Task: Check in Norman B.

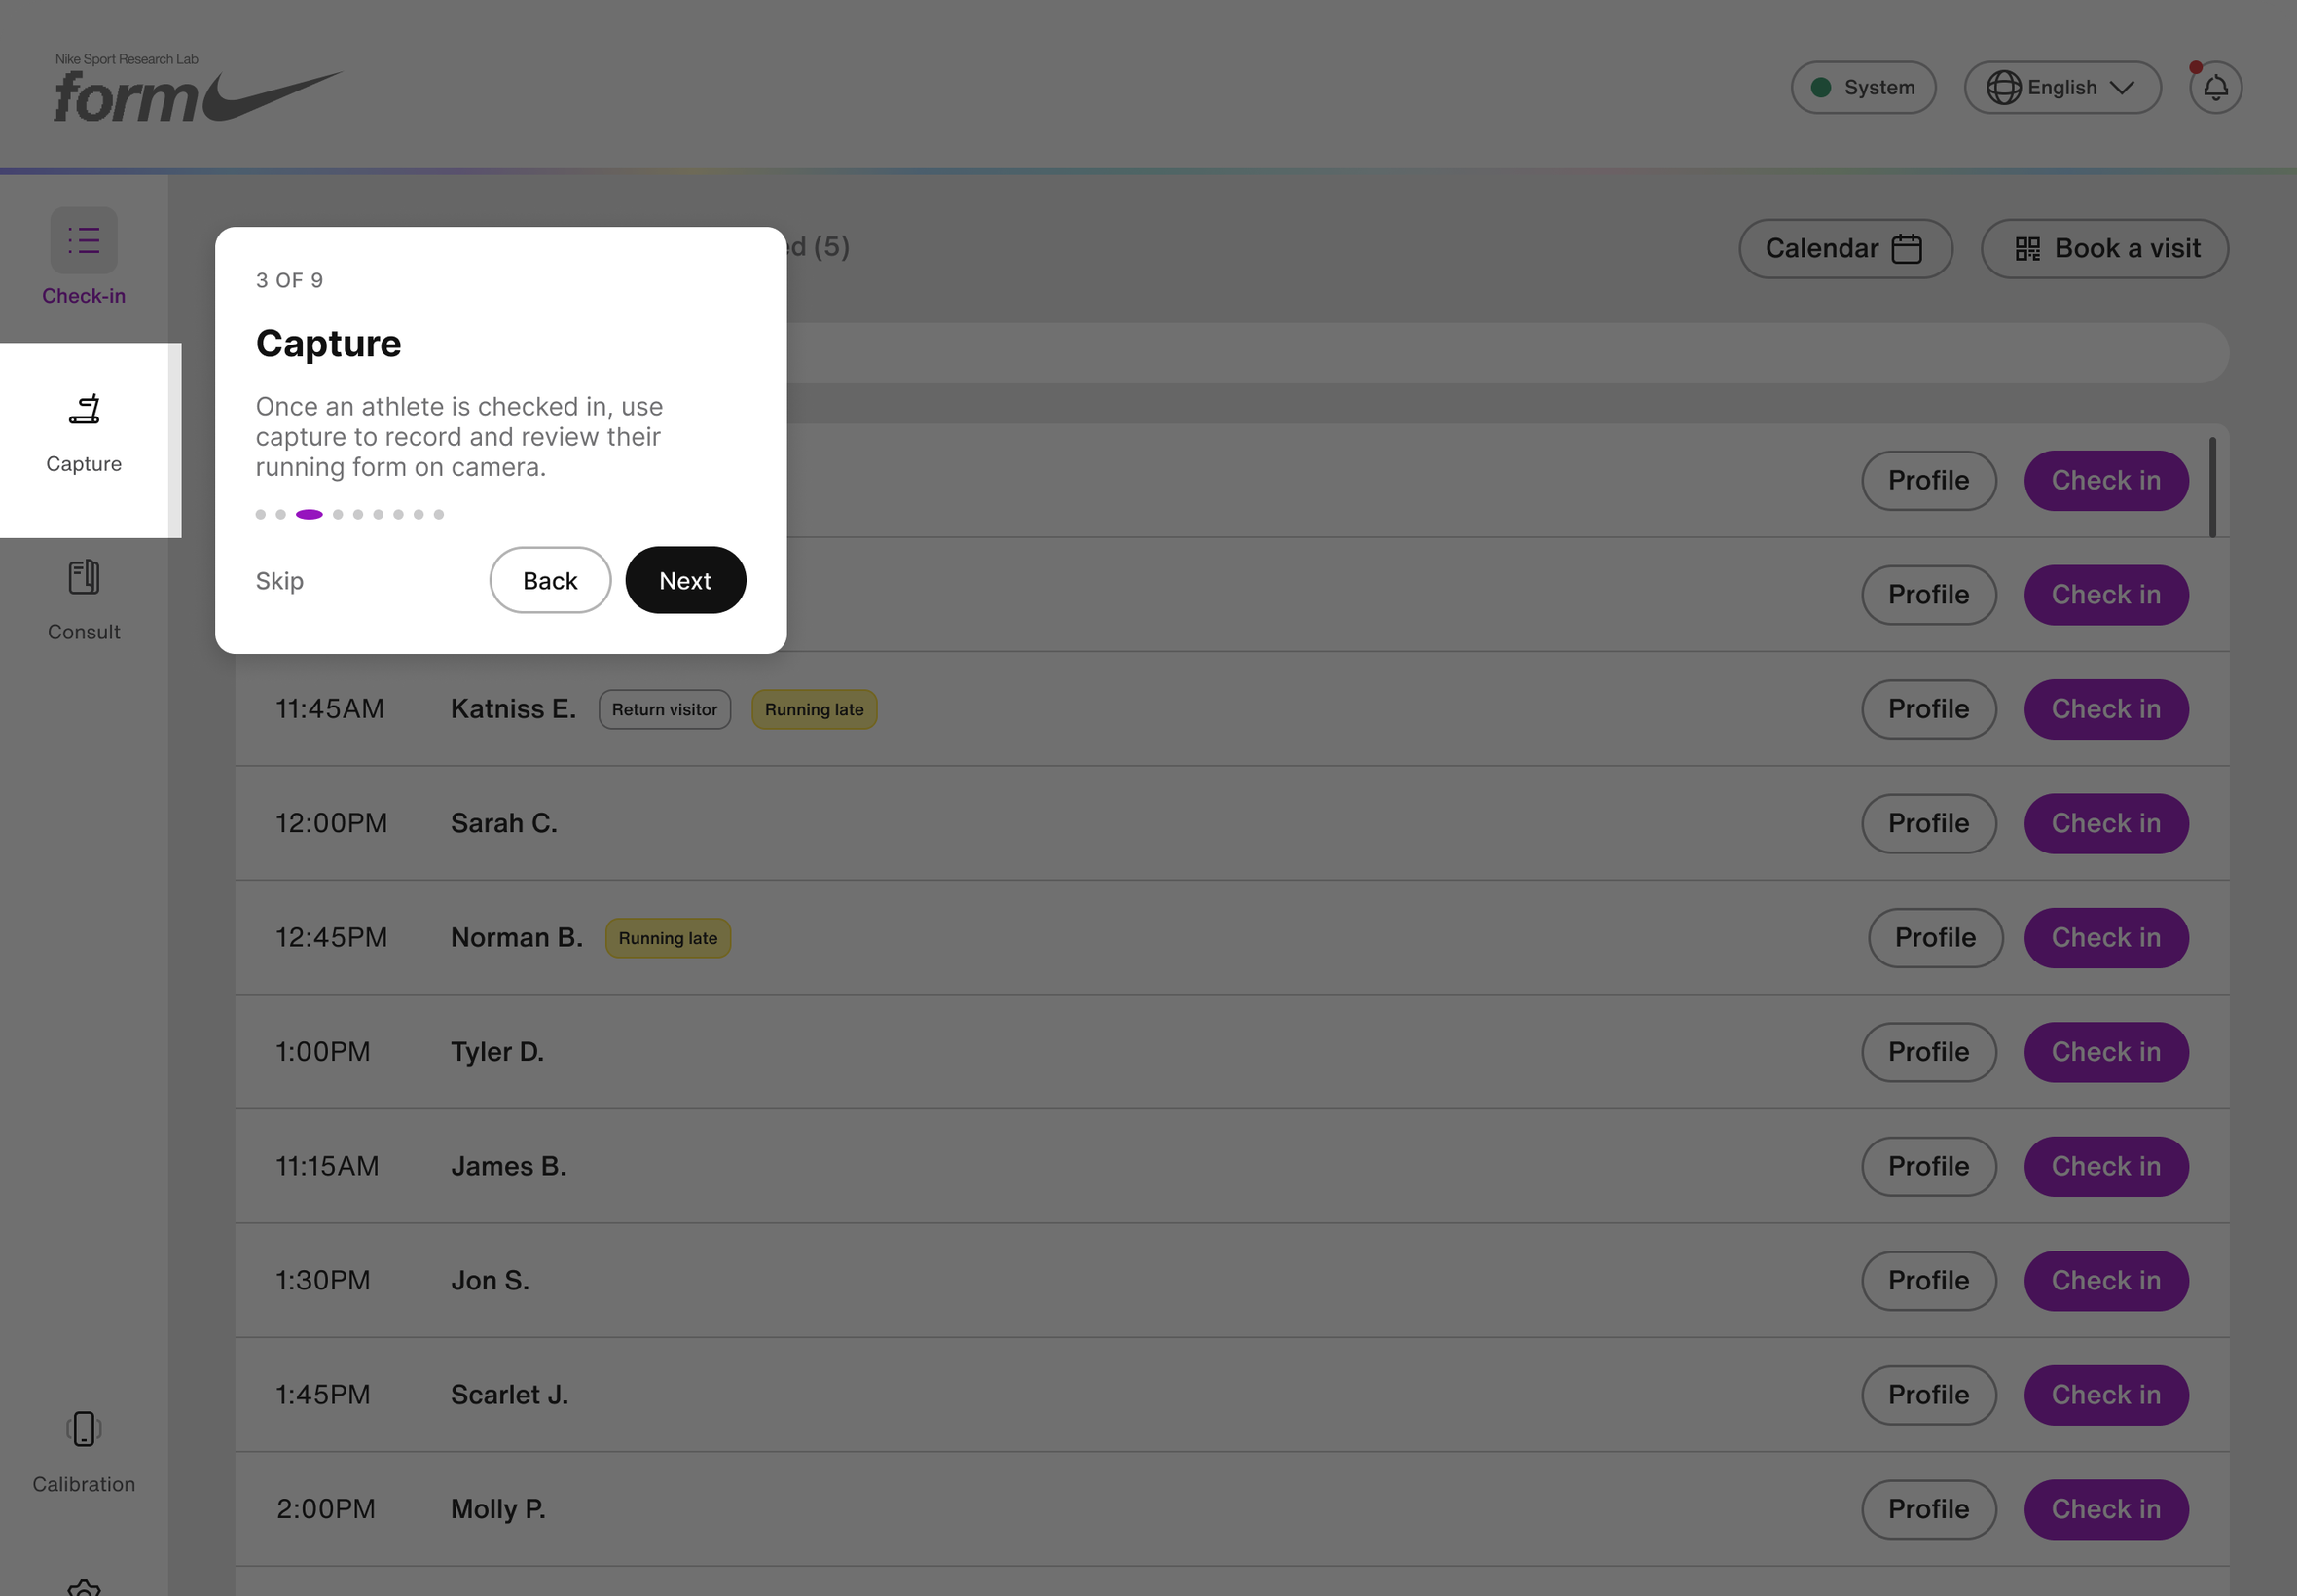Action: (2106, 938)
